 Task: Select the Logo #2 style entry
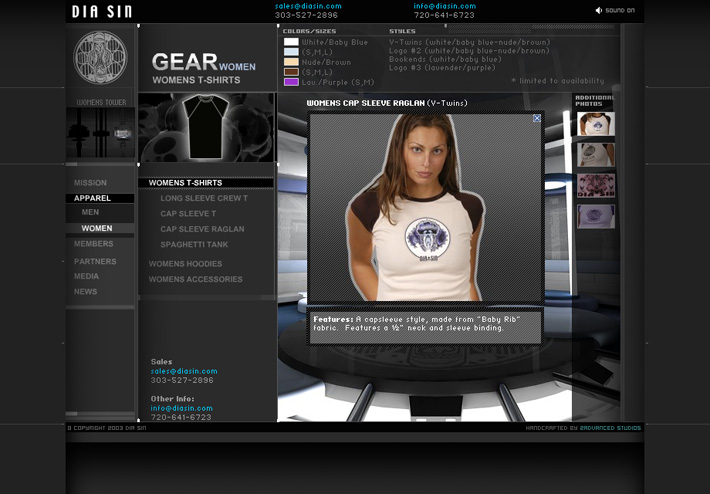pos(469,51)
